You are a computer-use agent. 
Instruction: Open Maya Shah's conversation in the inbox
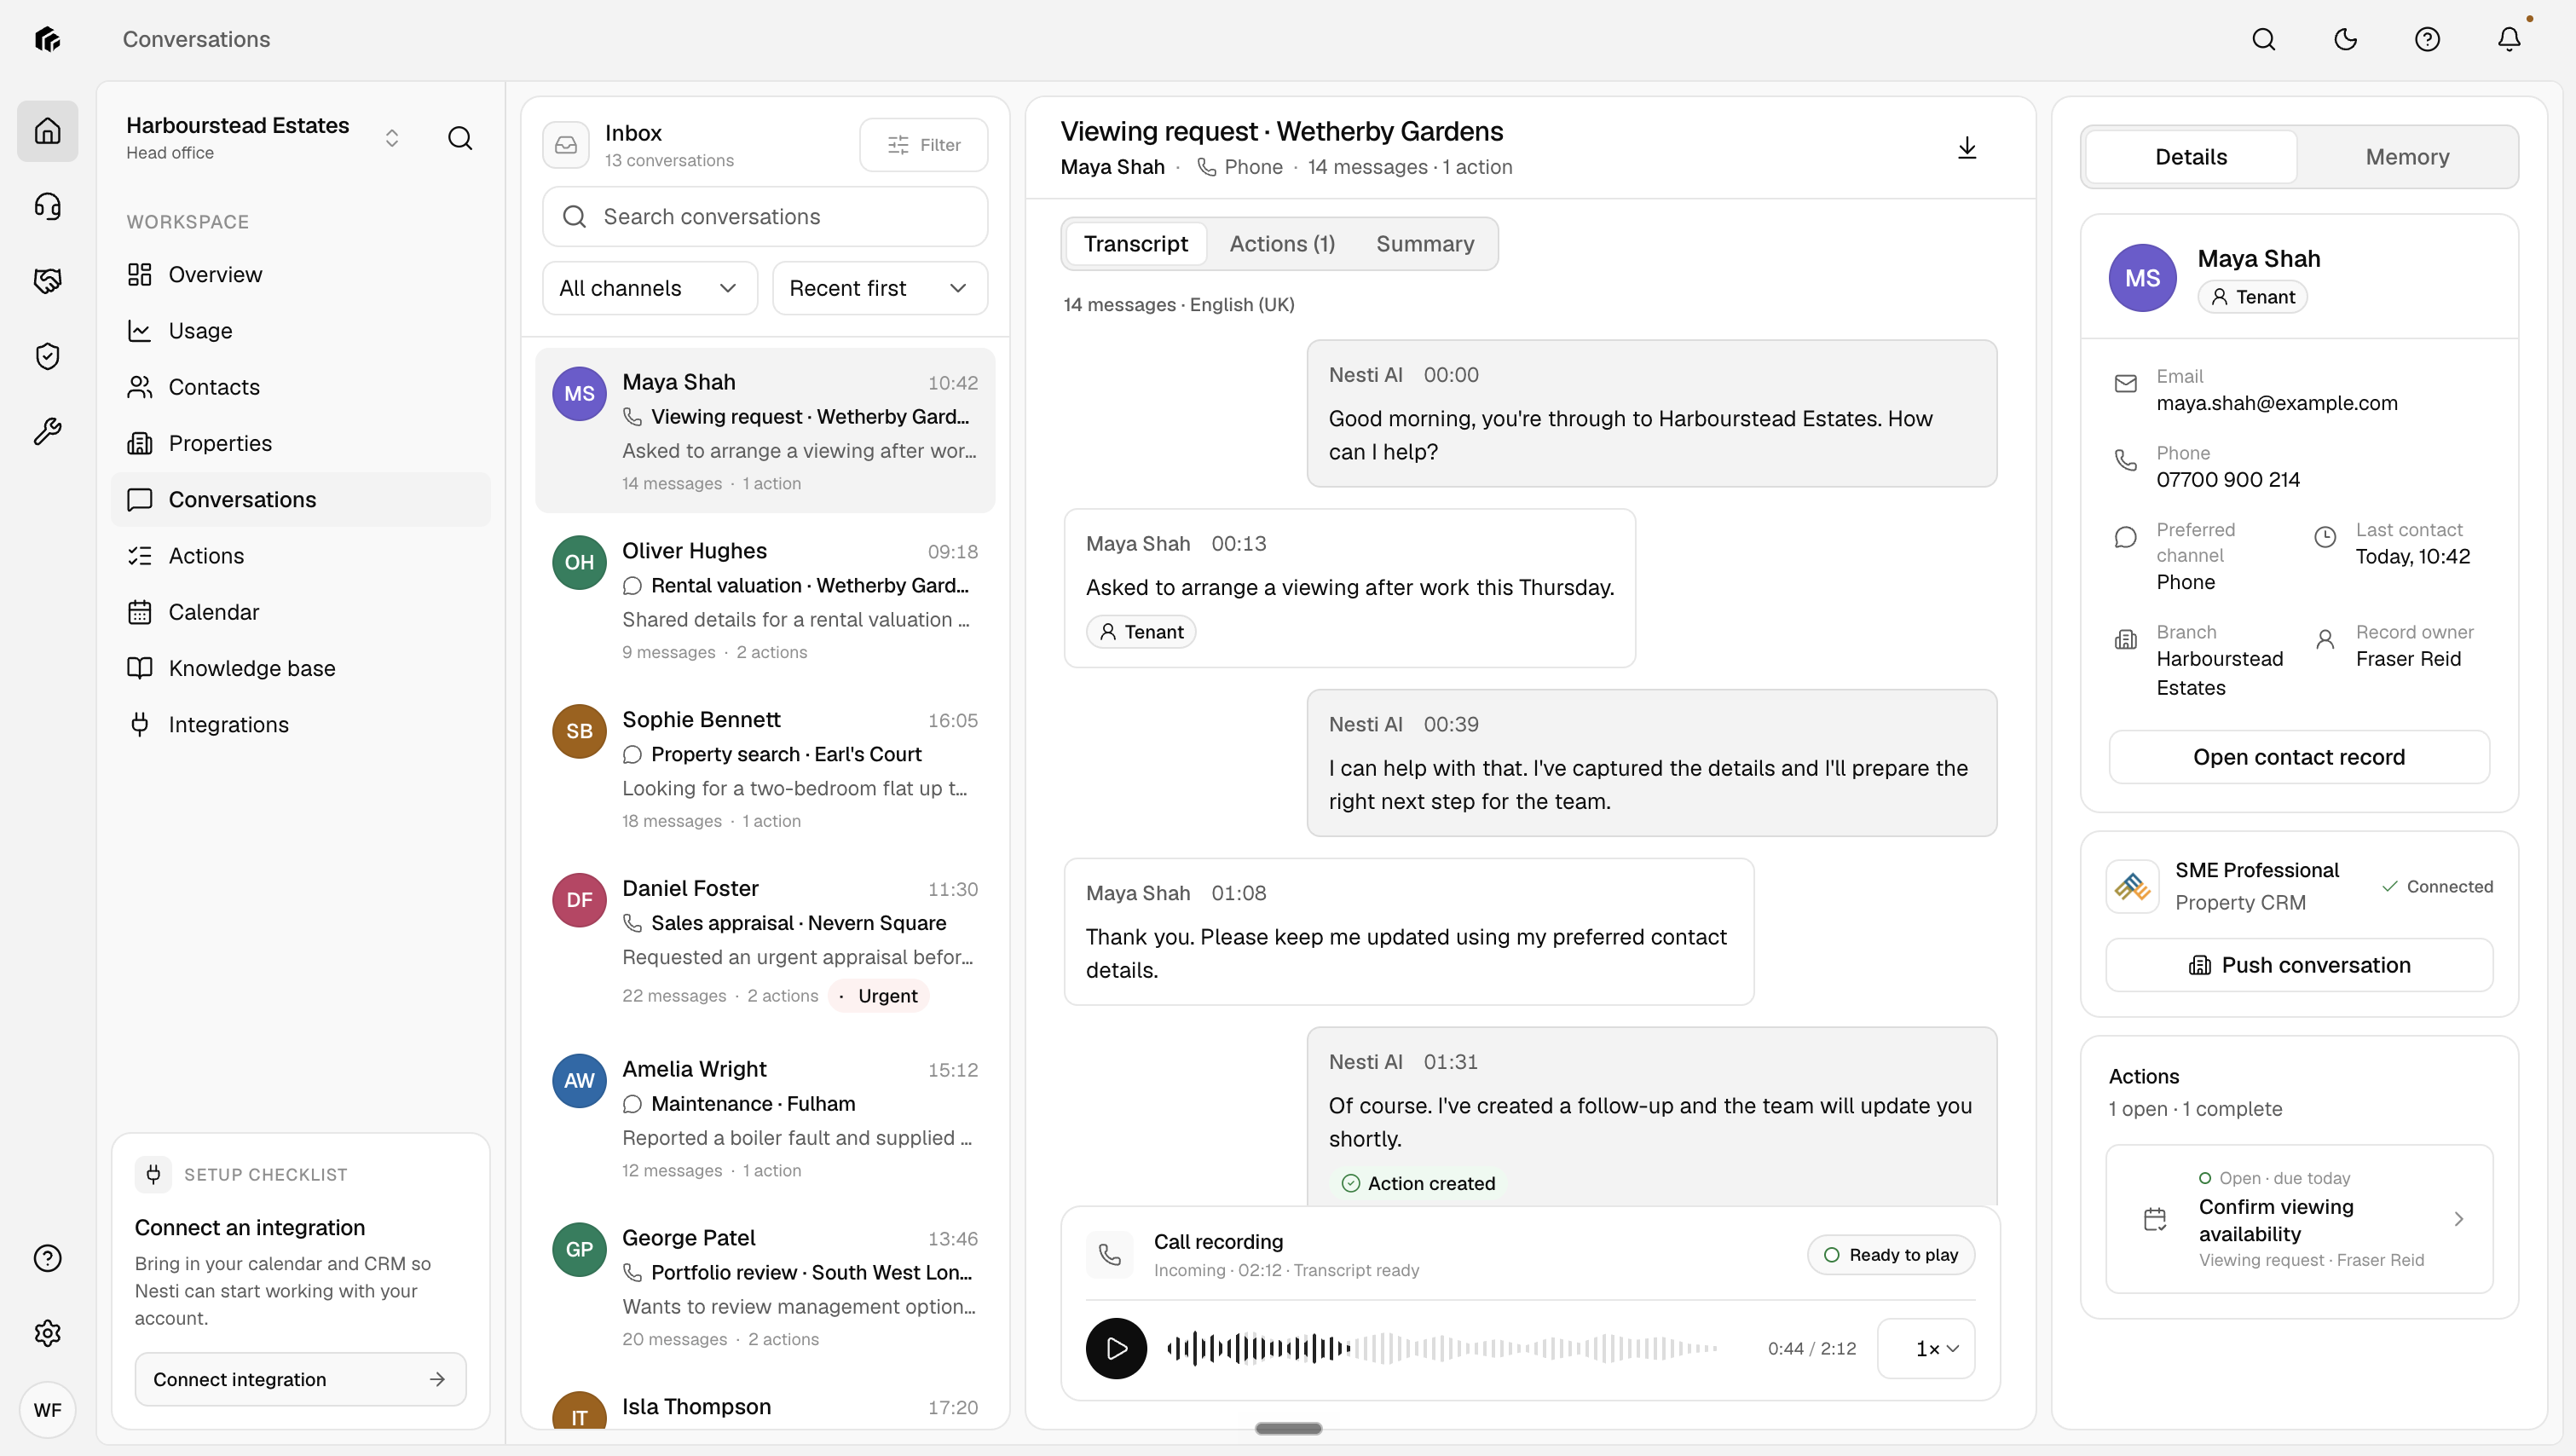coord(765,431)
